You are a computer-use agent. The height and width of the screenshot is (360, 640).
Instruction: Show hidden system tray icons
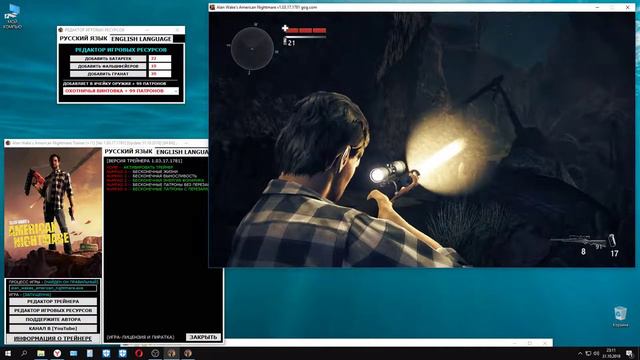coord(580,353)
